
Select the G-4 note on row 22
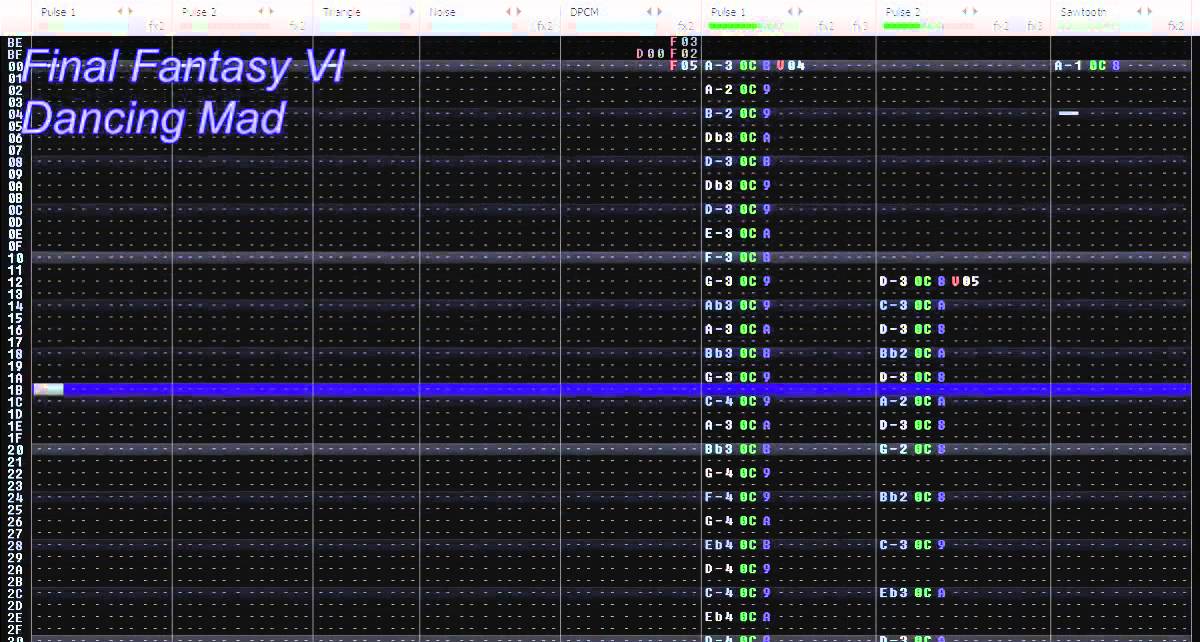coord(719,473)
